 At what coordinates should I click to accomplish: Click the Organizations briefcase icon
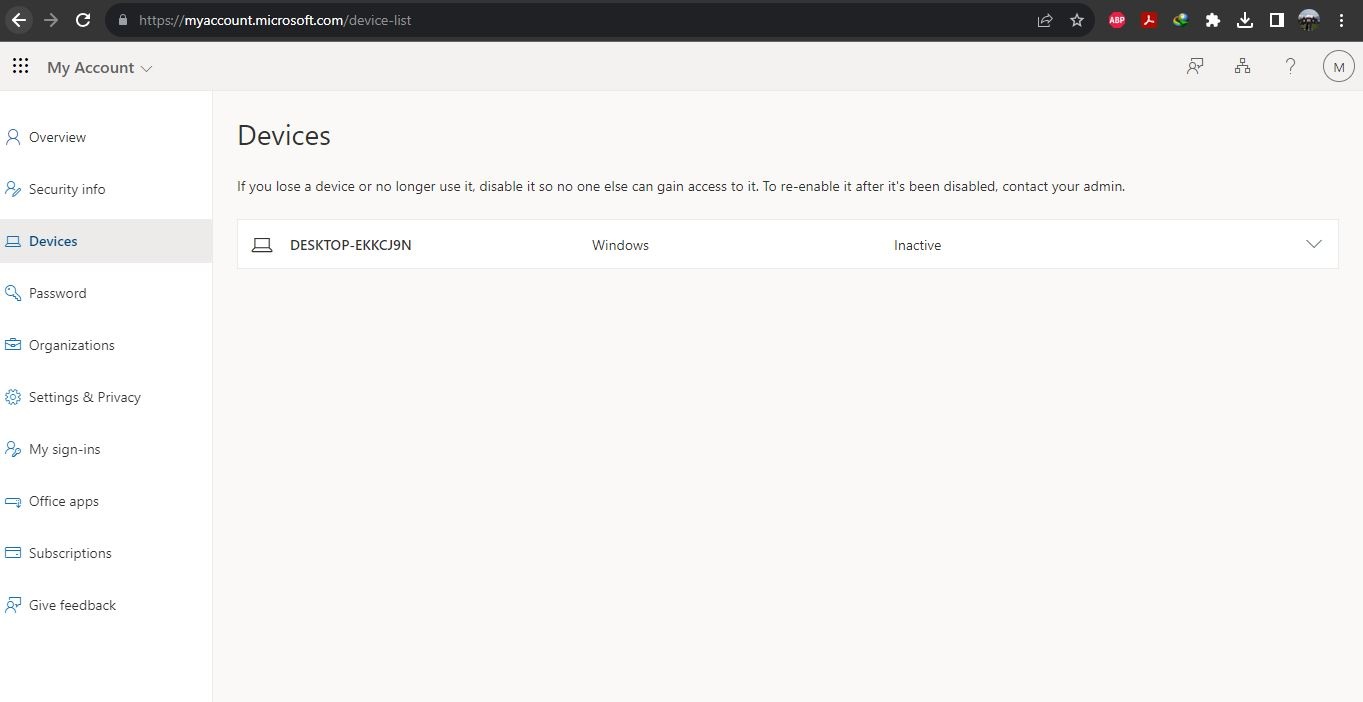click(x=13, y=345)
